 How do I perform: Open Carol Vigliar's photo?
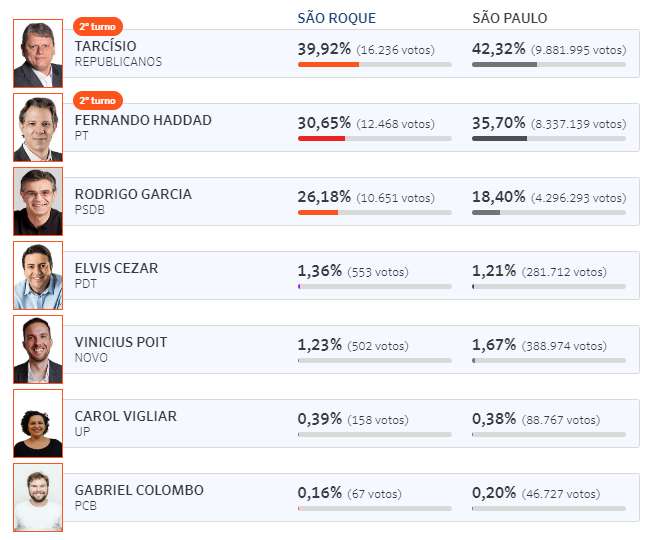point(38,423)
